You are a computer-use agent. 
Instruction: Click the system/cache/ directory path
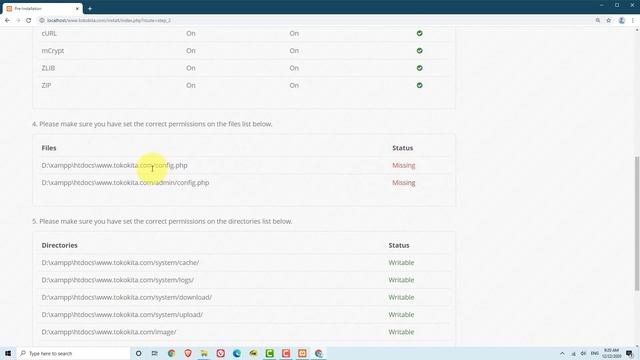coord(120,262)
